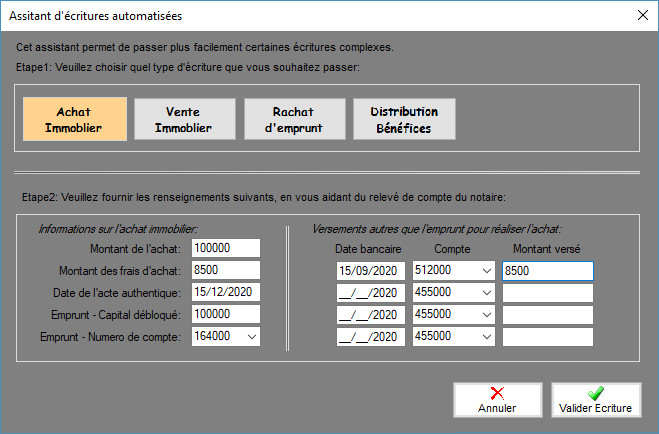The width and height of the screenshot is (659, 434).
Task: Switch to Rachat d'emprunt entry type
Action: (x=294, y=119)
